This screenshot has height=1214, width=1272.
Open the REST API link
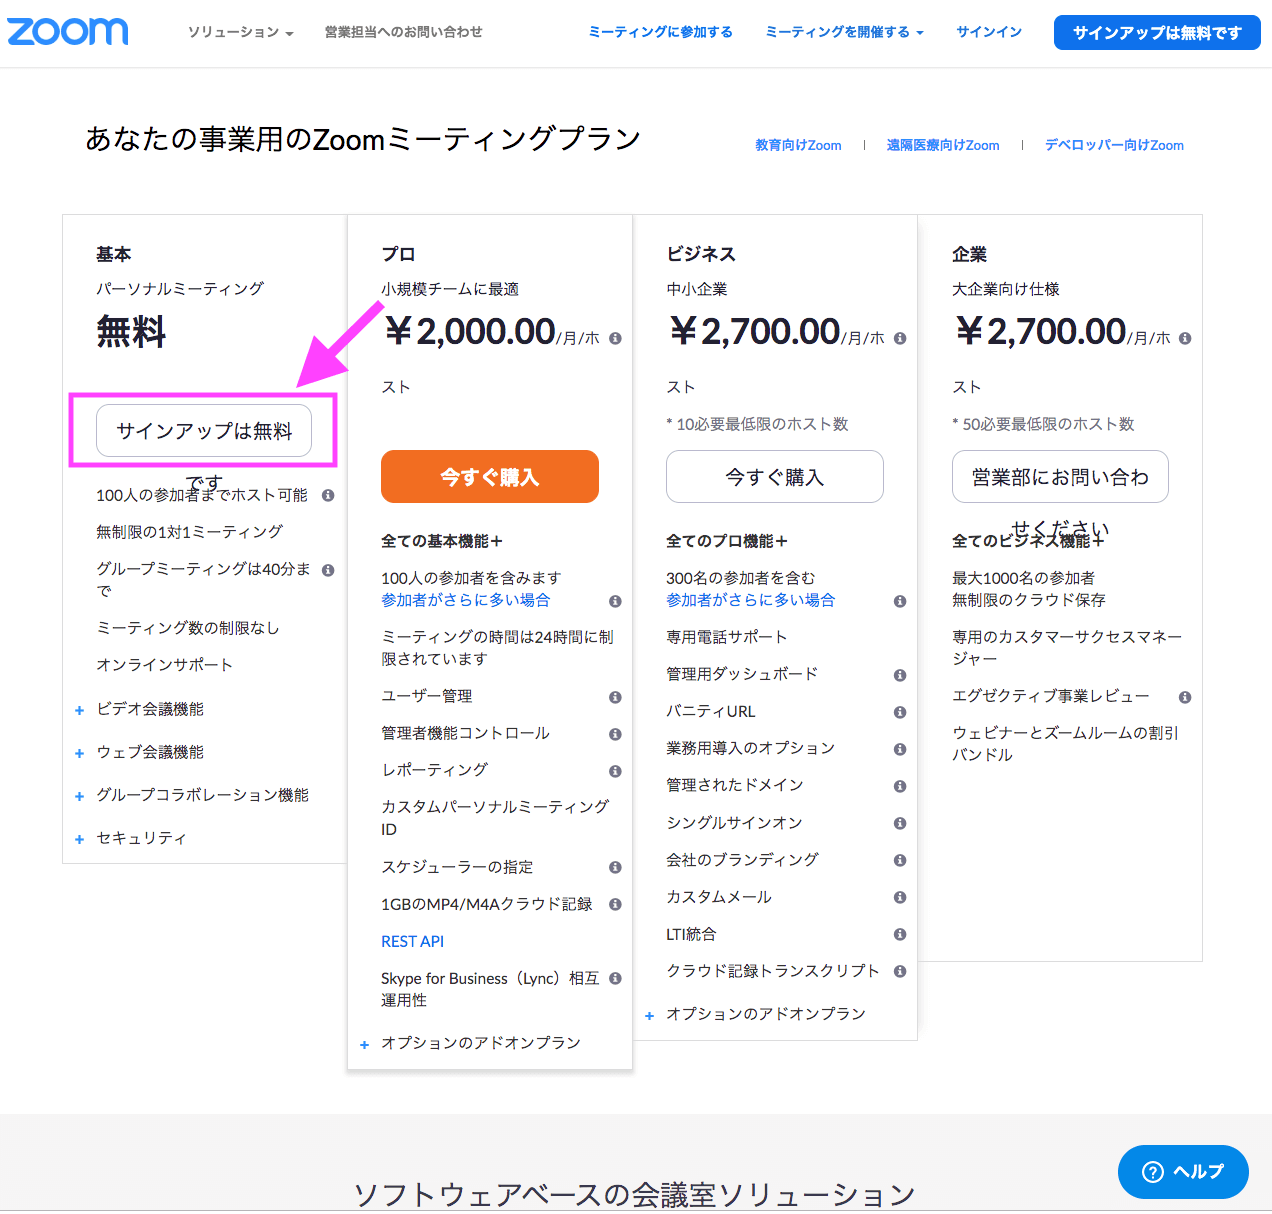click(x=412, y=941)
